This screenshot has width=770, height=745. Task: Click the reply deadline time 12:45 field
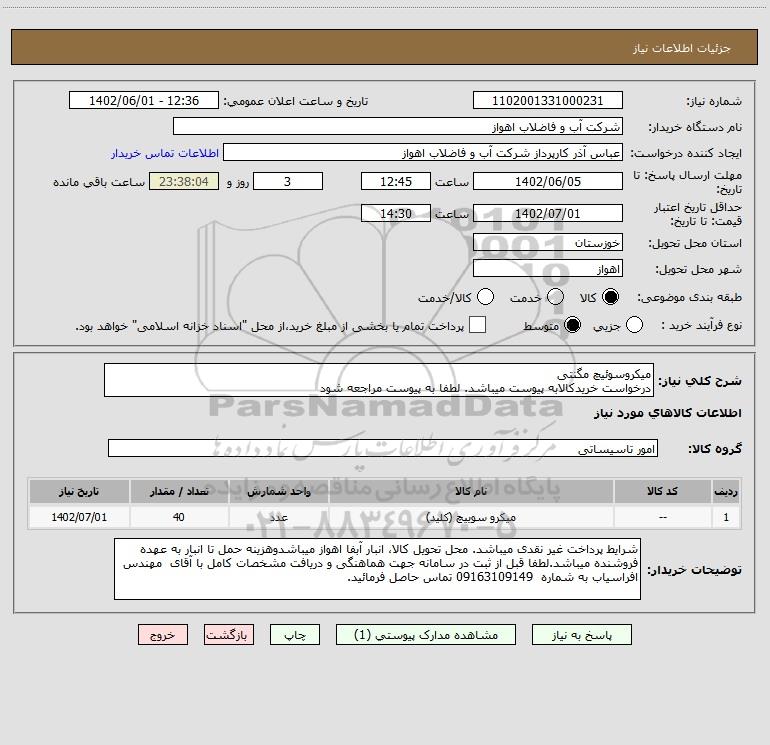tap(396, 181)
